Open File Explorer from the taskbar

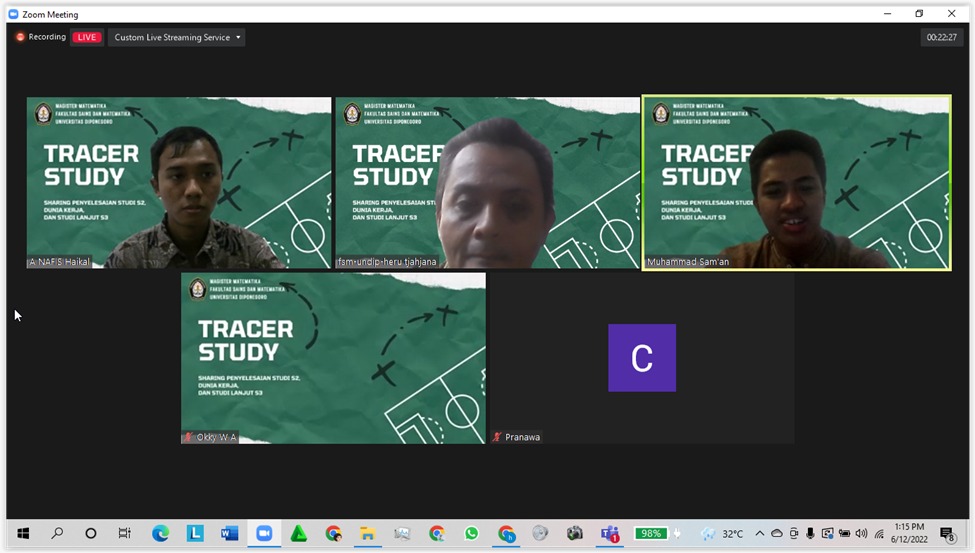click(x=367, y=534)
